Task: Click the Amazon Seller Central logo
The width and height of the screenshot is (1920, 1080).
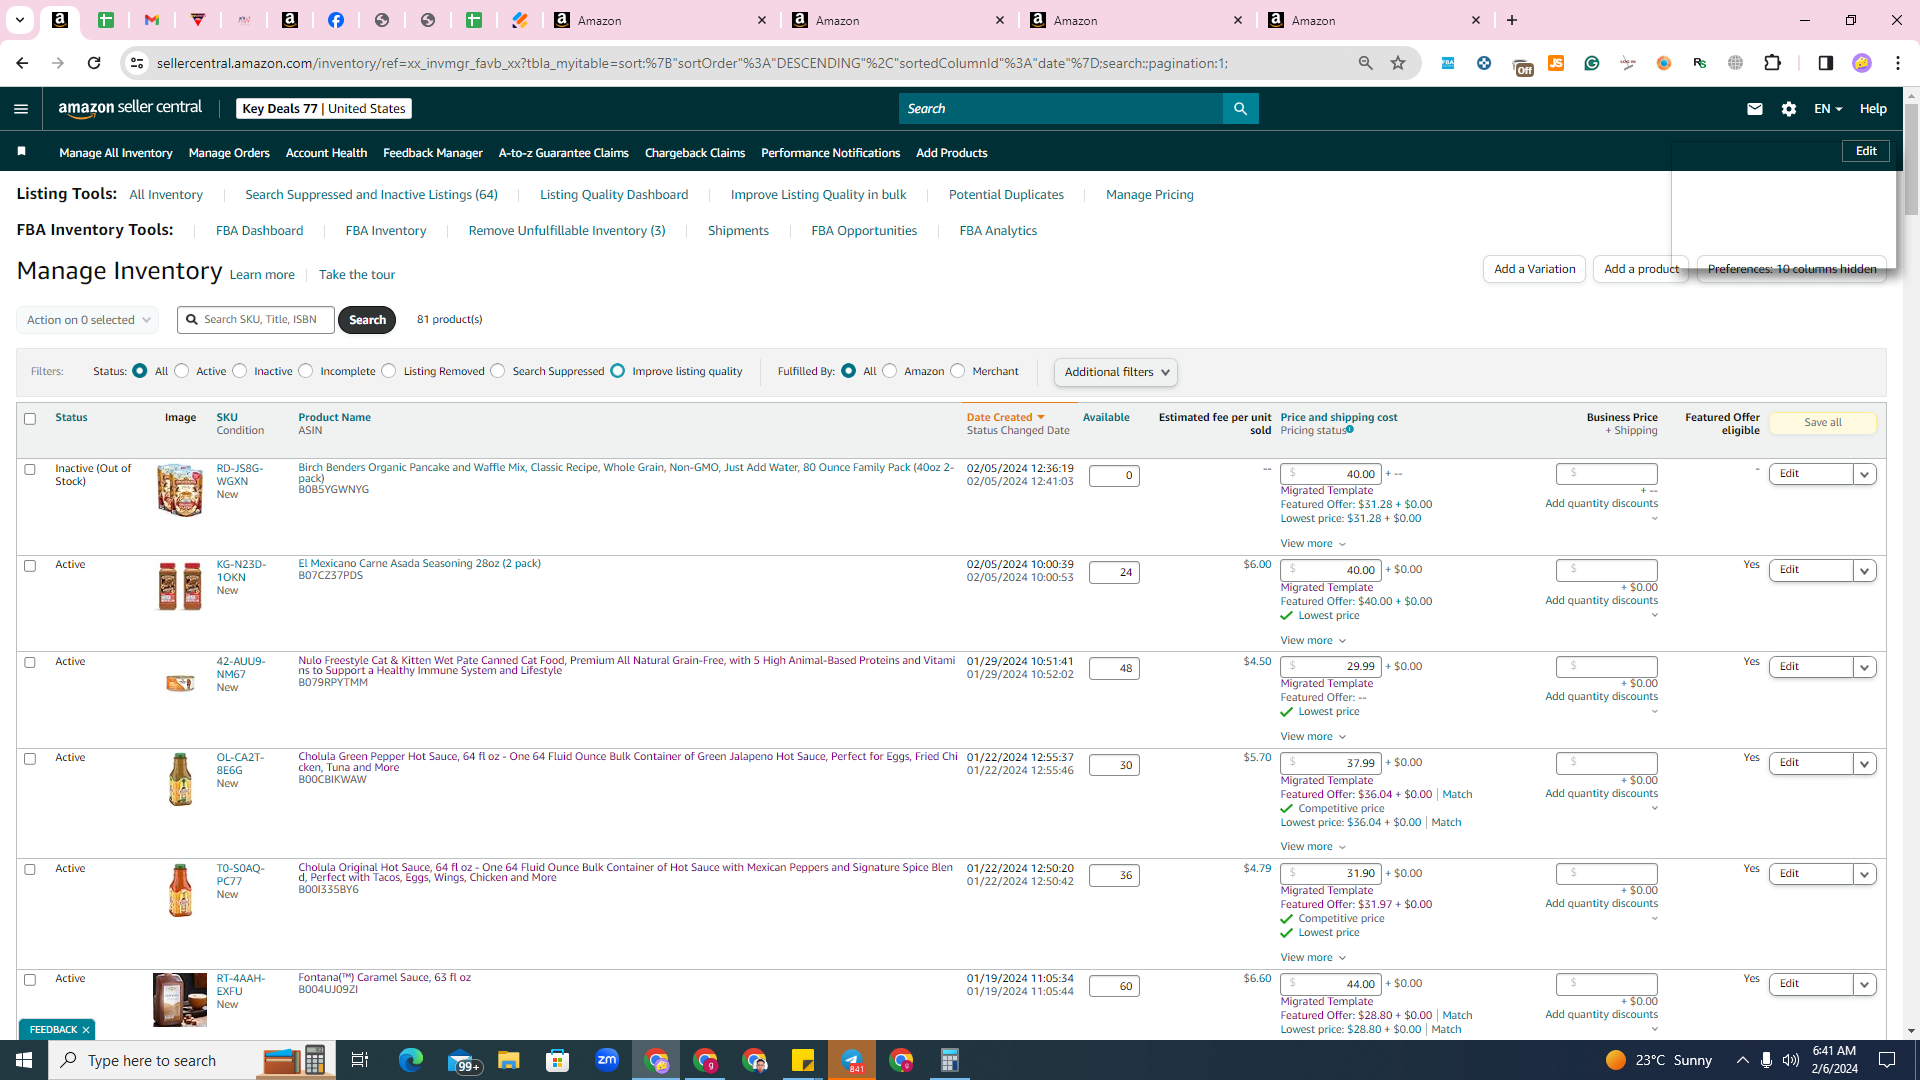Action: 130,108
